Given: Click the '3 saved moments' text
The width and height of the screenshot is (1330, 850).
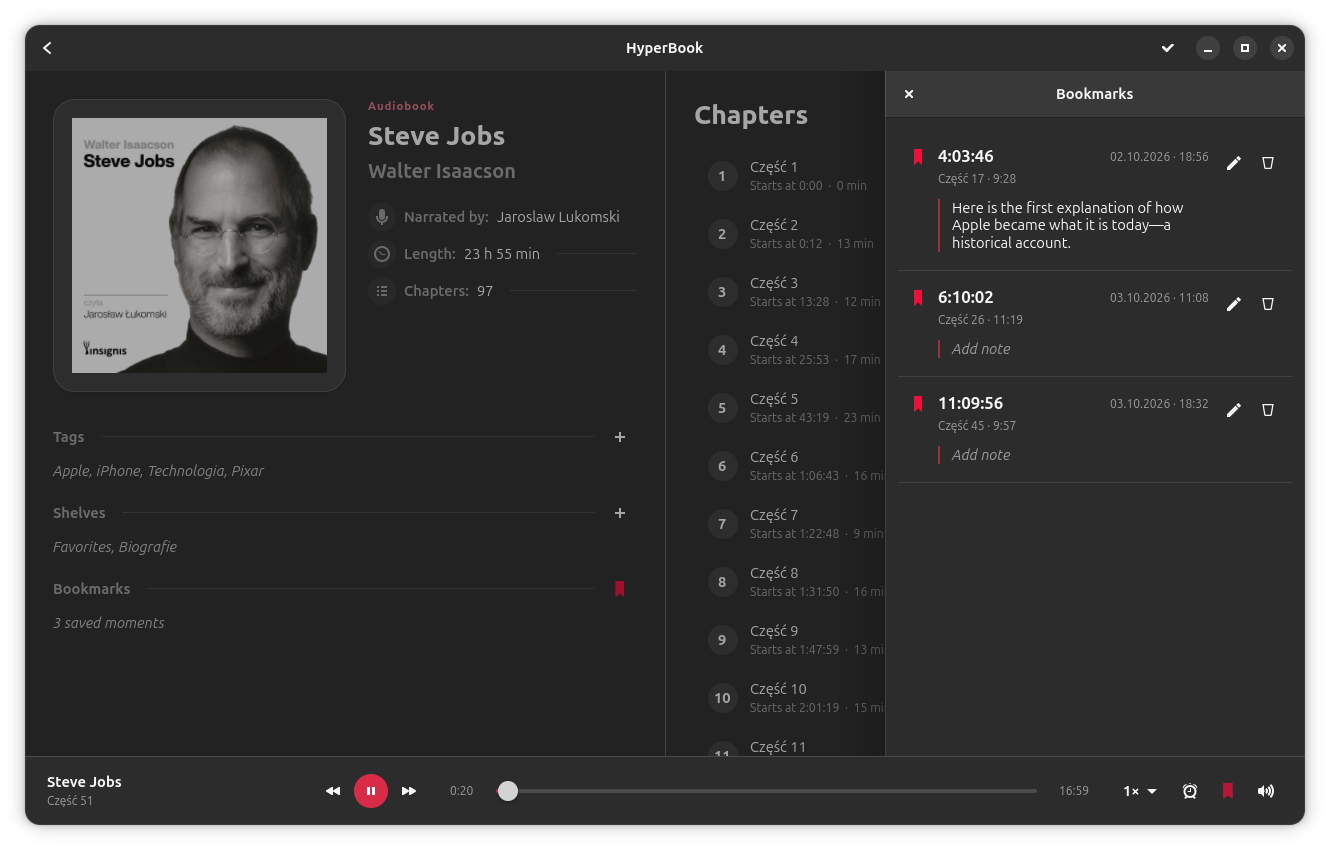Looking at the screenshot, I should pos(109,623).
